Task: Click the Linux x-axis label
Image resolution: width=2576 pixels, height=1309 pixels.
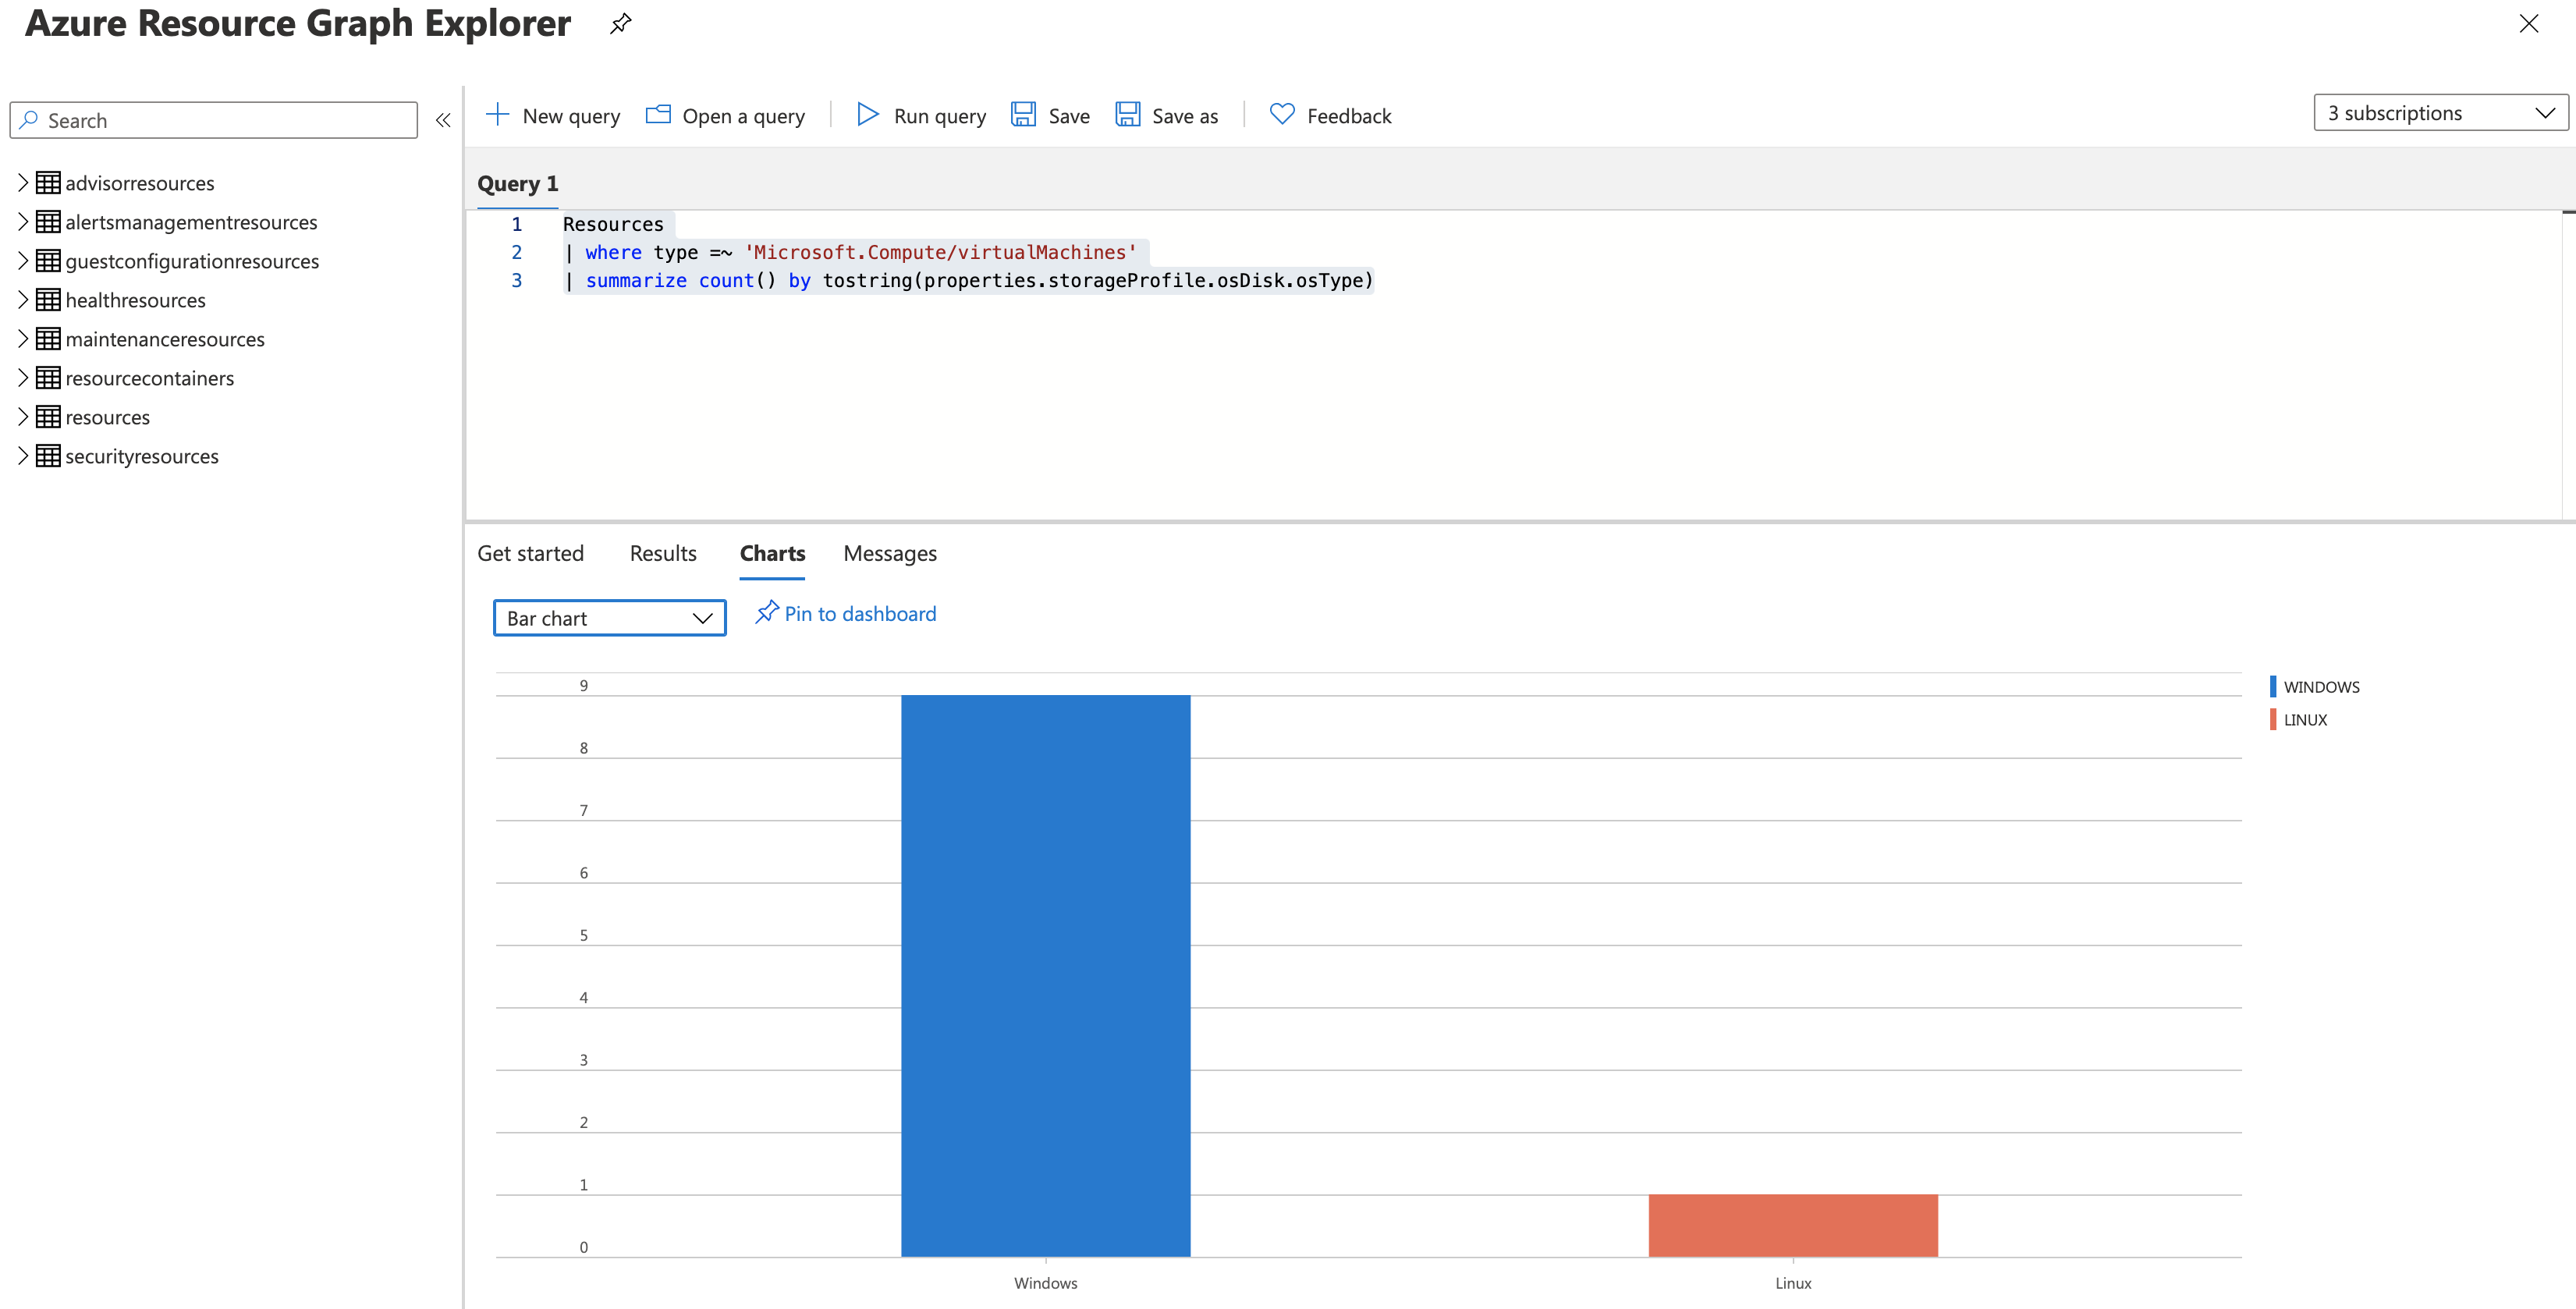Action: [x=1793, y=1283]
